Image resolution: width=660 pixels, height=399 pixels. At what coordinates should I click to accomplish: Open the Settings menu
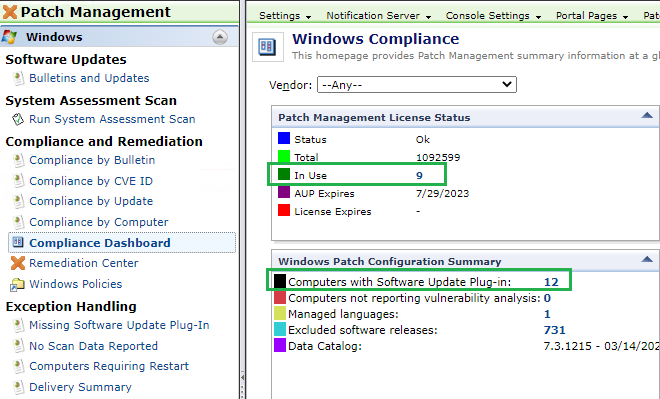(285, 16)
